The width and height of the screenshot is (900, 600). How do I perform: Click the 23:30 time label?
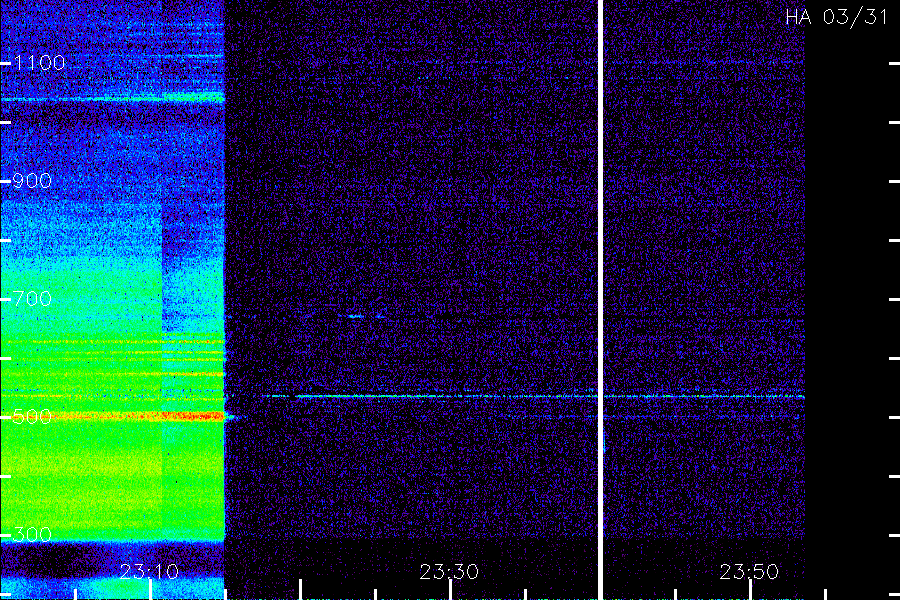tap(449, 572)
